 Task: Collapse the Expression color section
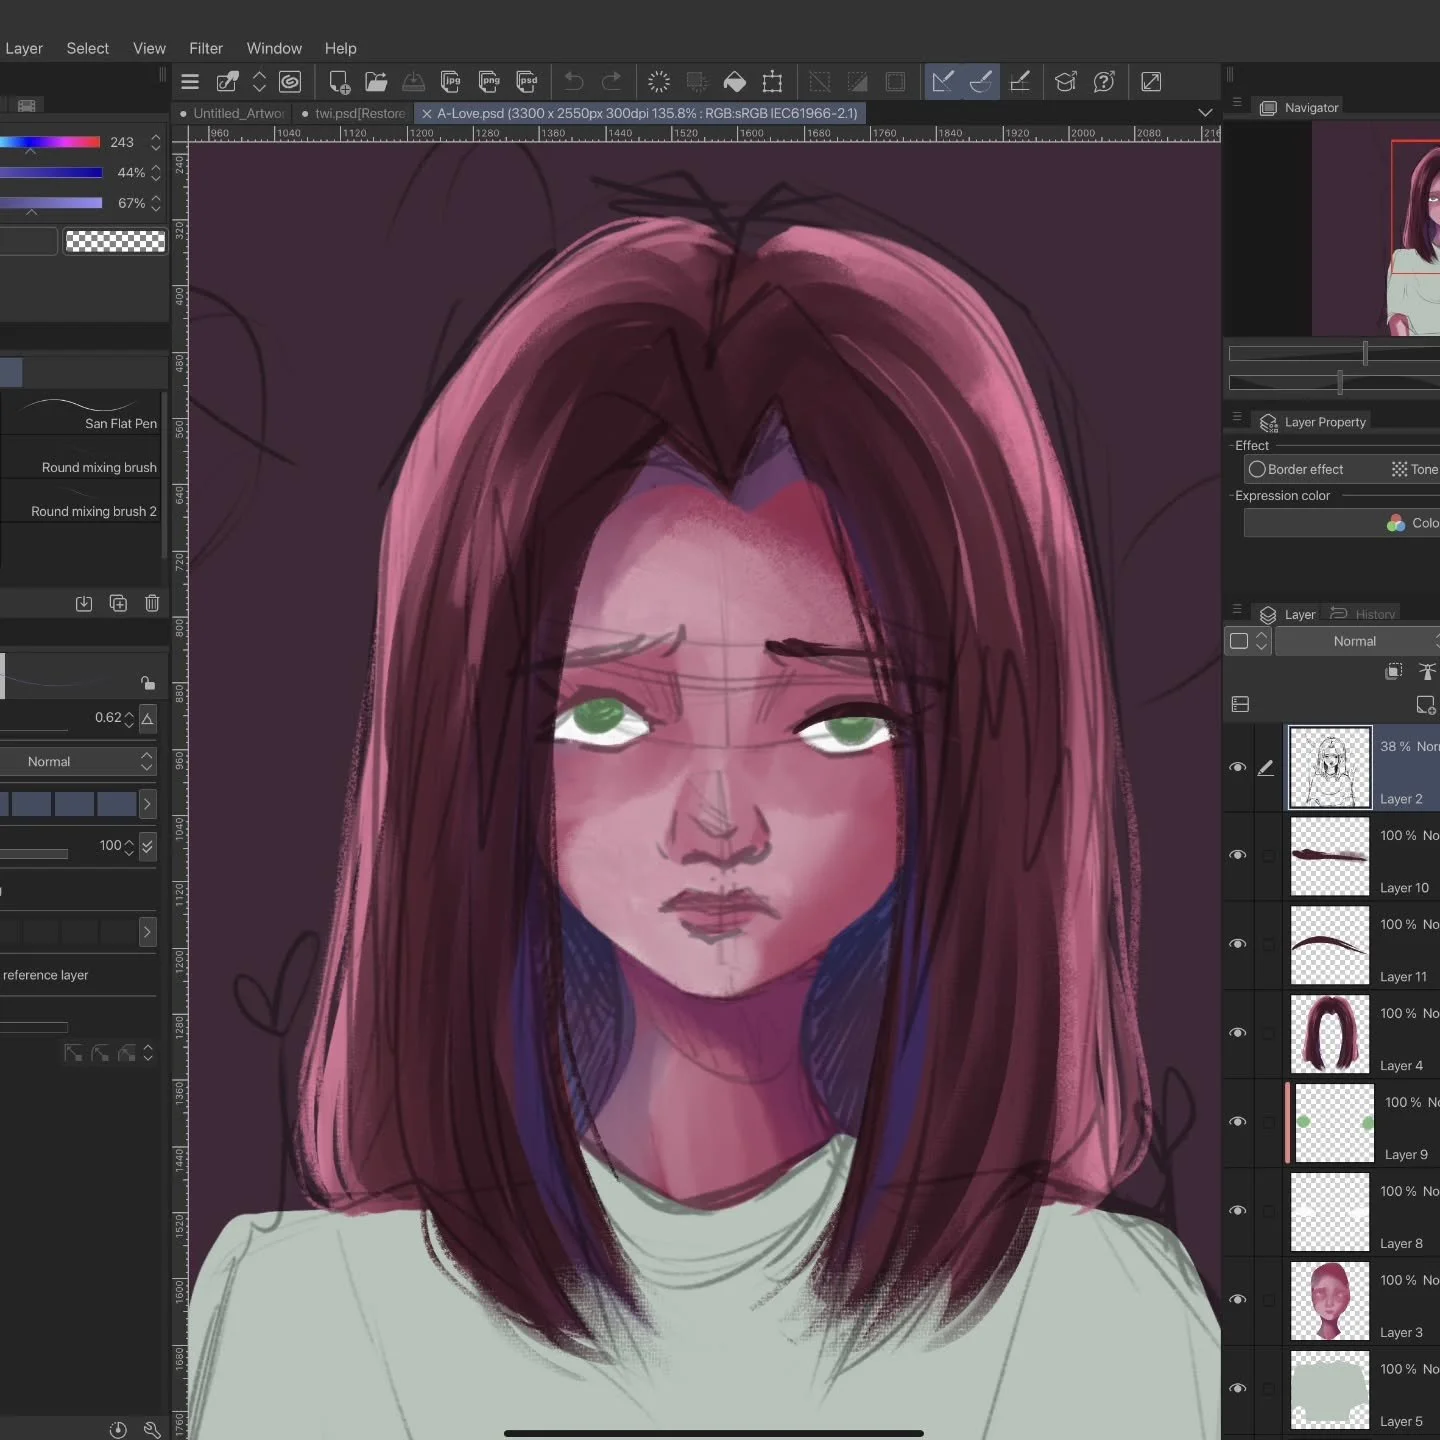(x=1231, y=495)
